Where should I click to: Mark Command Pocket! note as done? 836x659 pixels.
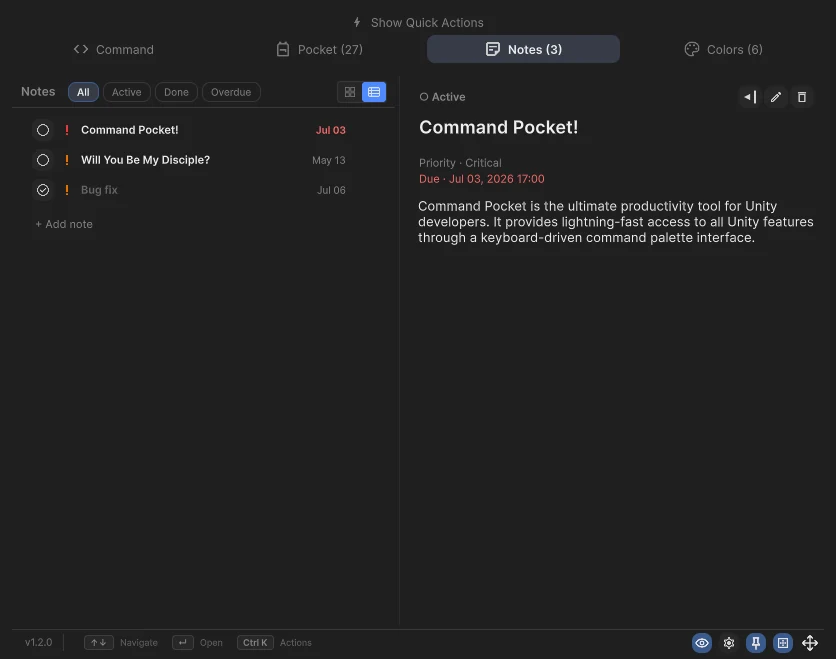[x=43, y=130]
